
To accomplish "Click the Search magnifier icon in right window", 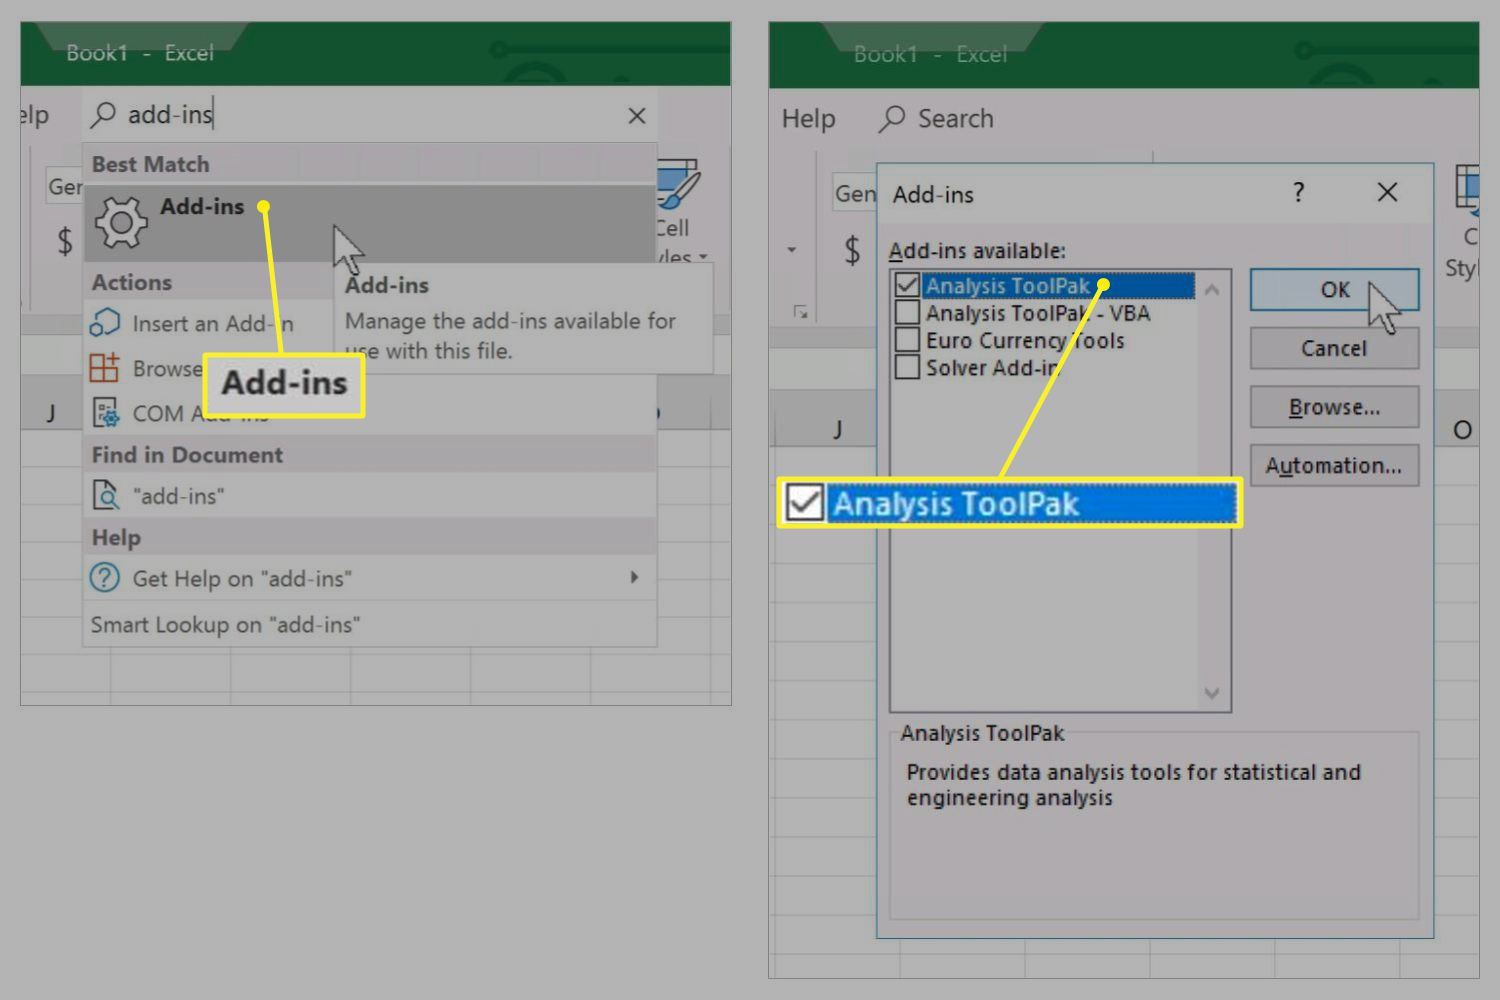I will pos(891,119).
